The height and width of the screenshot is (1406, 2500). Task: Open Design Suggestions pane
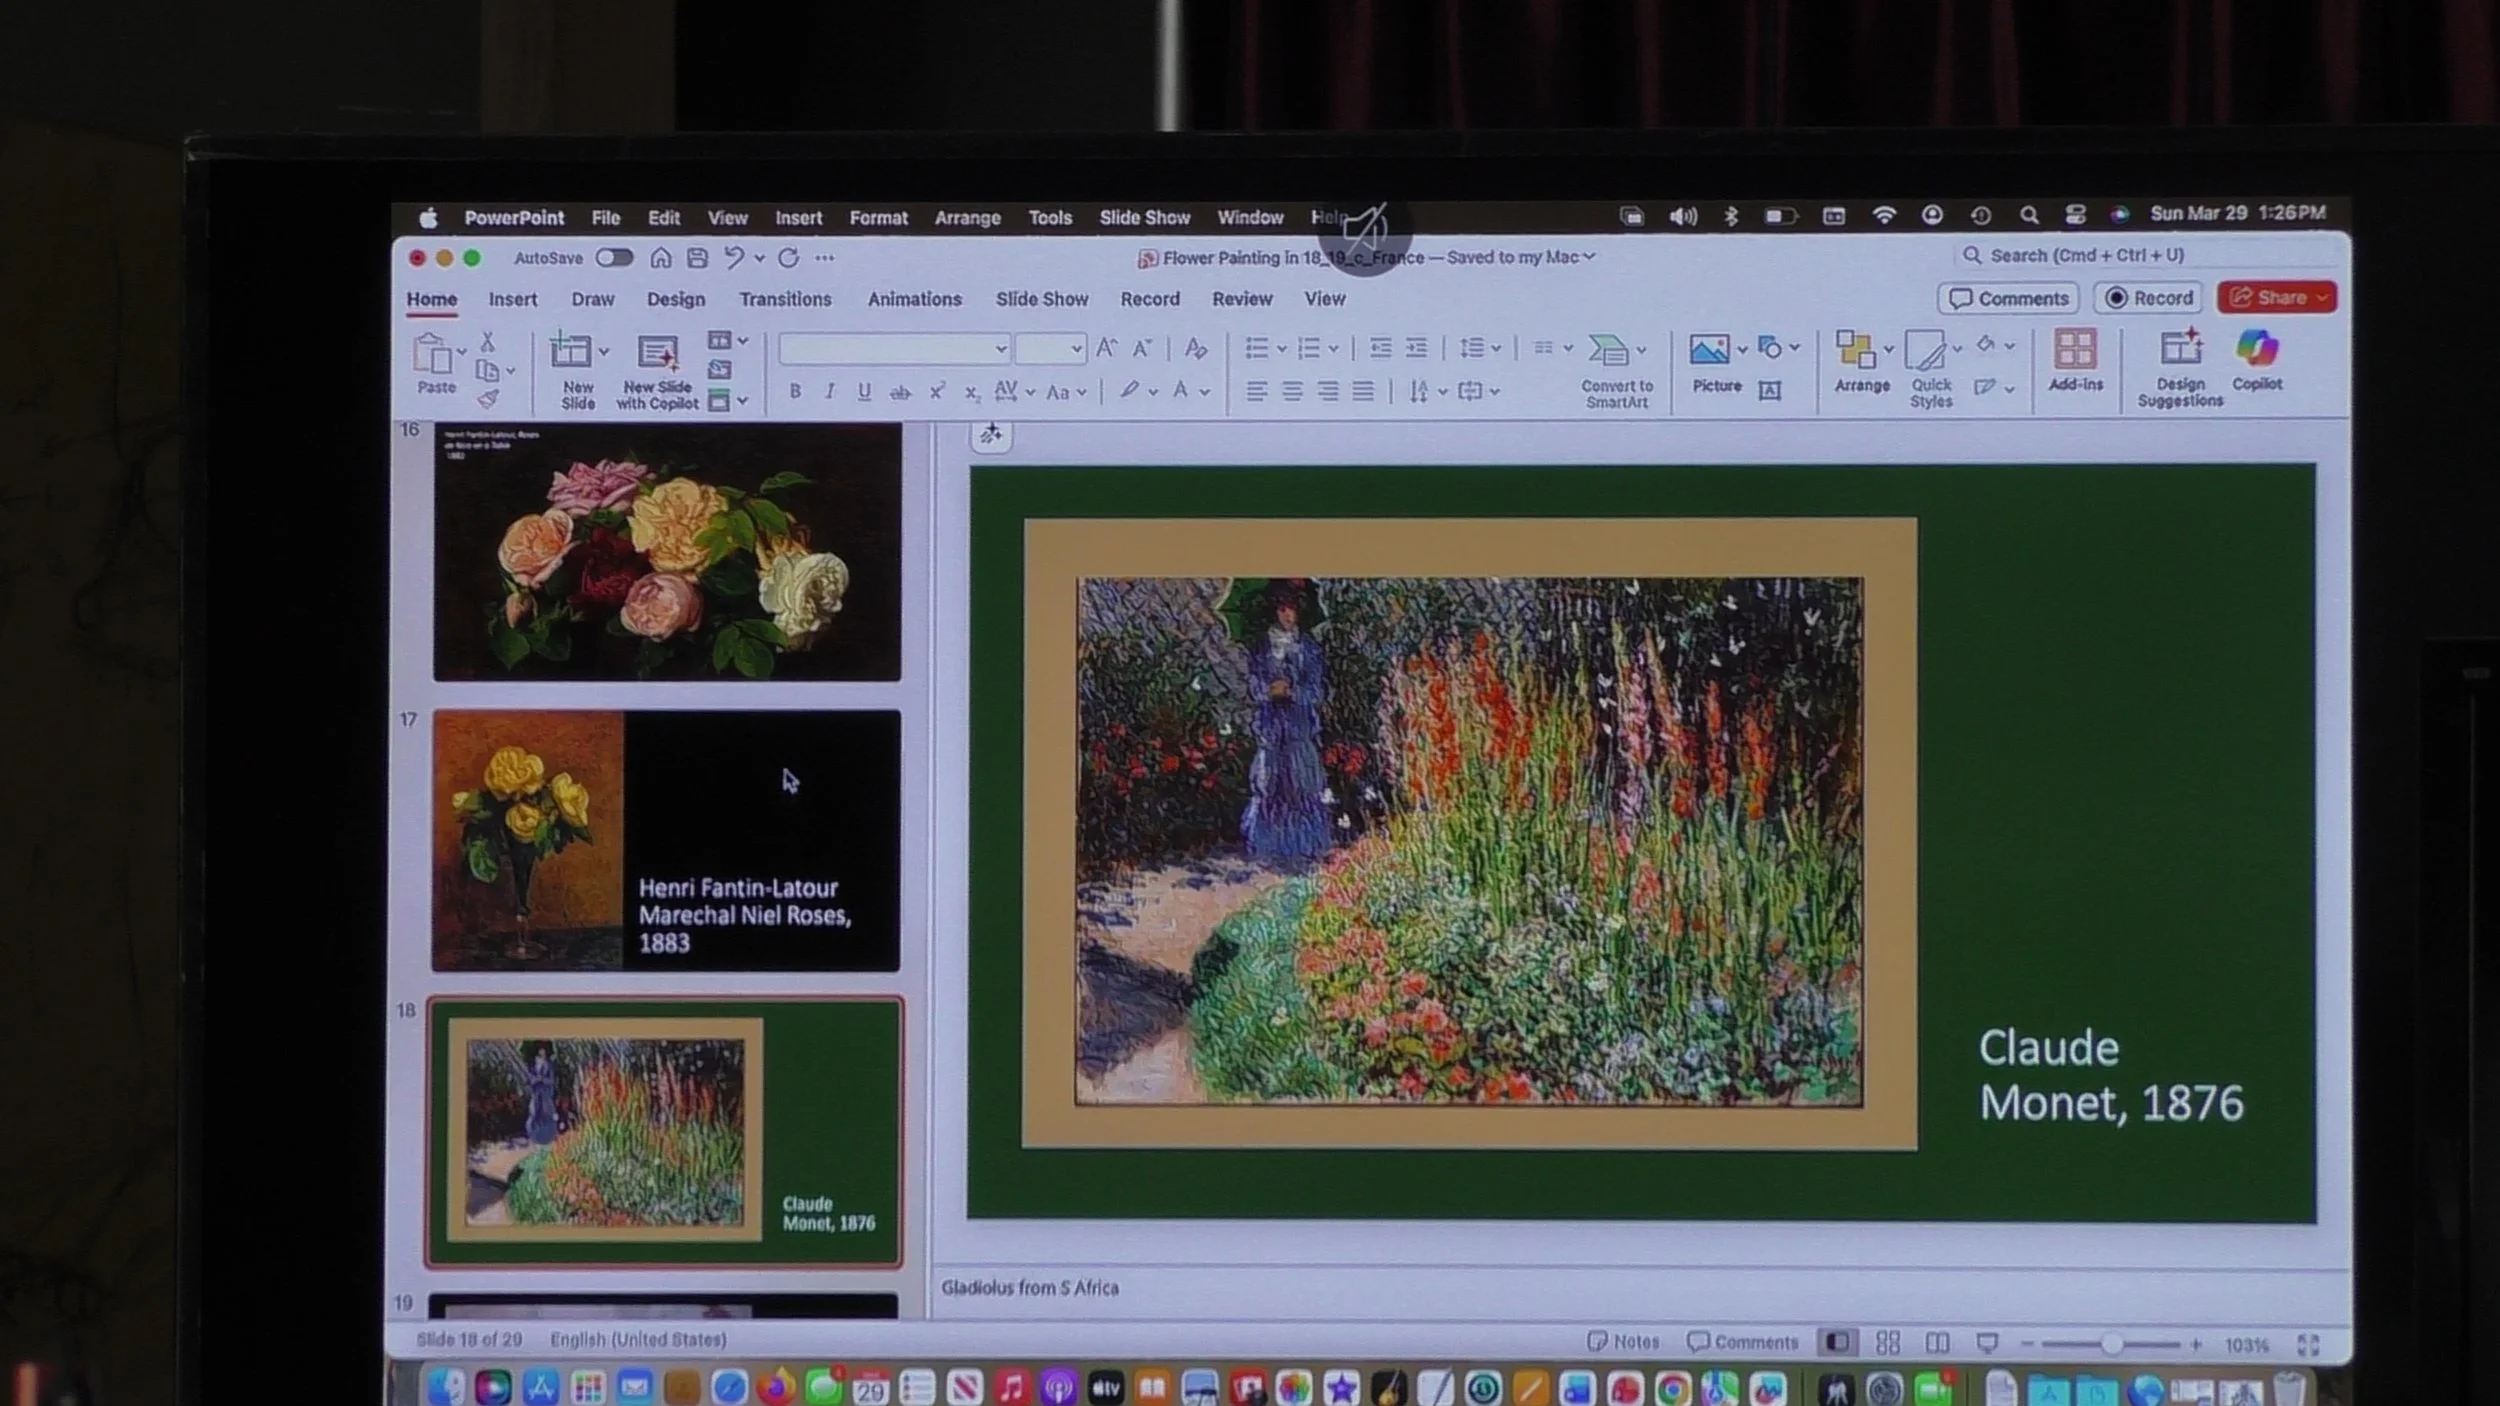(x=2180, y=350)
